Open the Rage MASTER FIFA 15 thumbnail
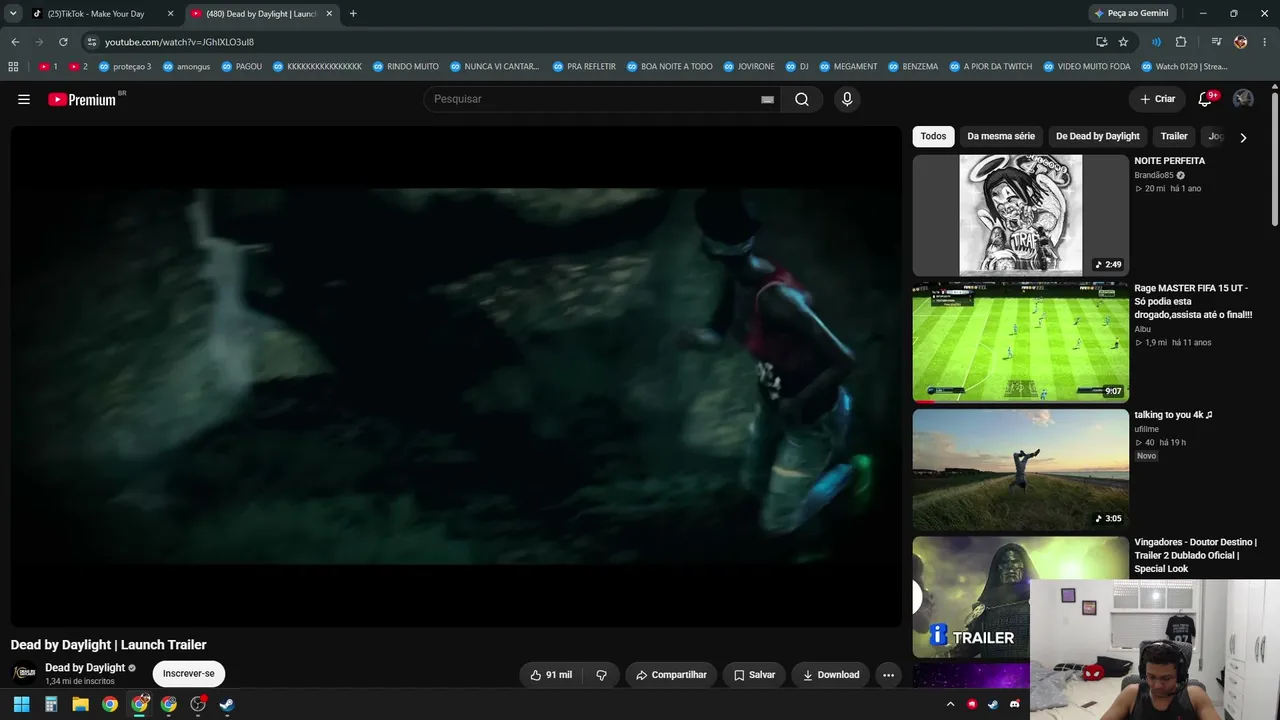 1020,342
